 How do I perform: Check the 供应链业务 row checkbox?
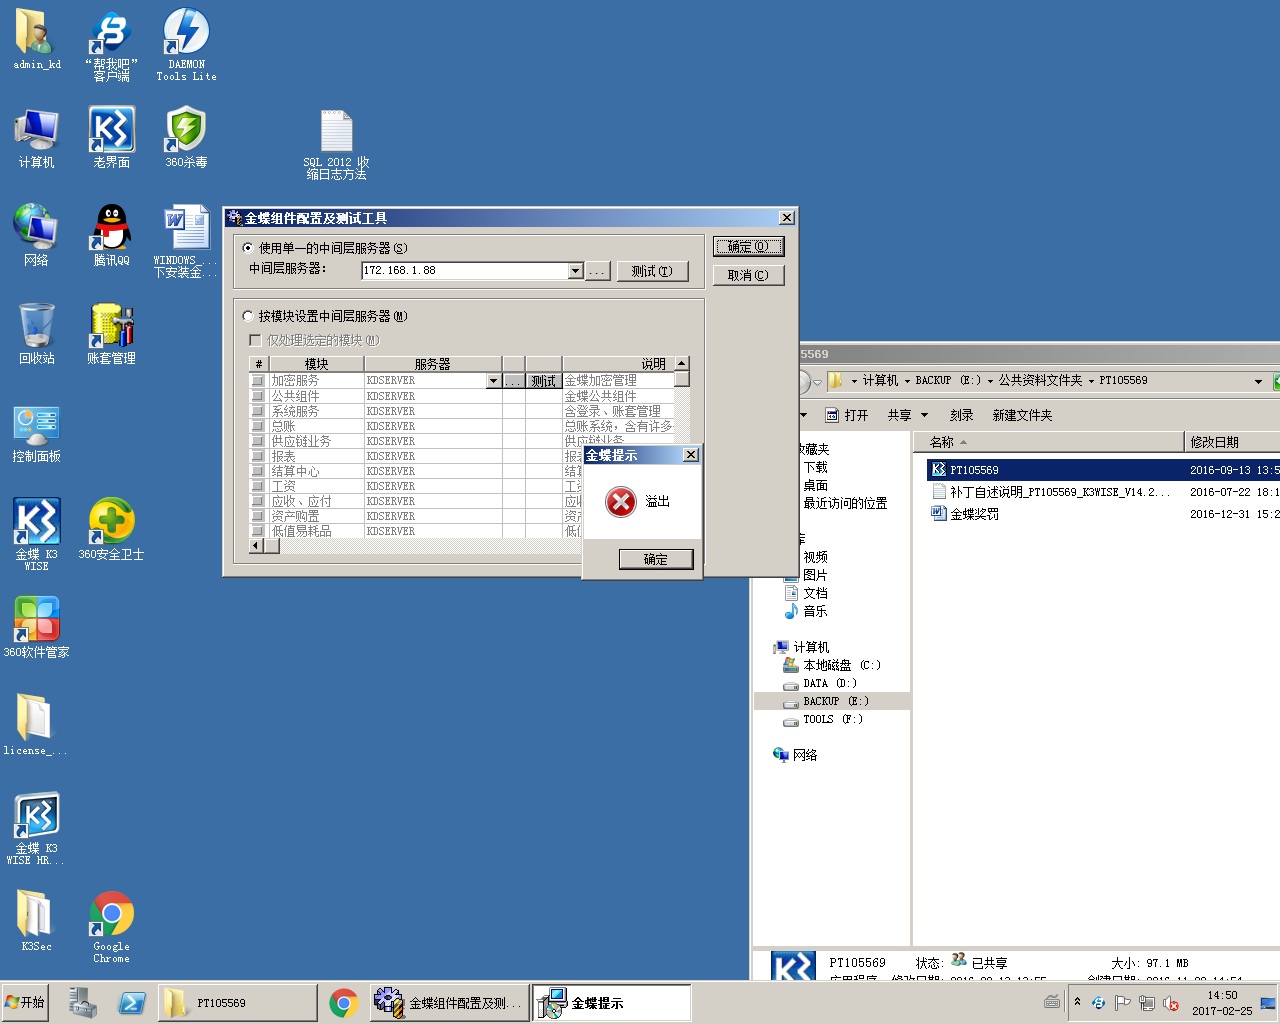coord(258,441)
